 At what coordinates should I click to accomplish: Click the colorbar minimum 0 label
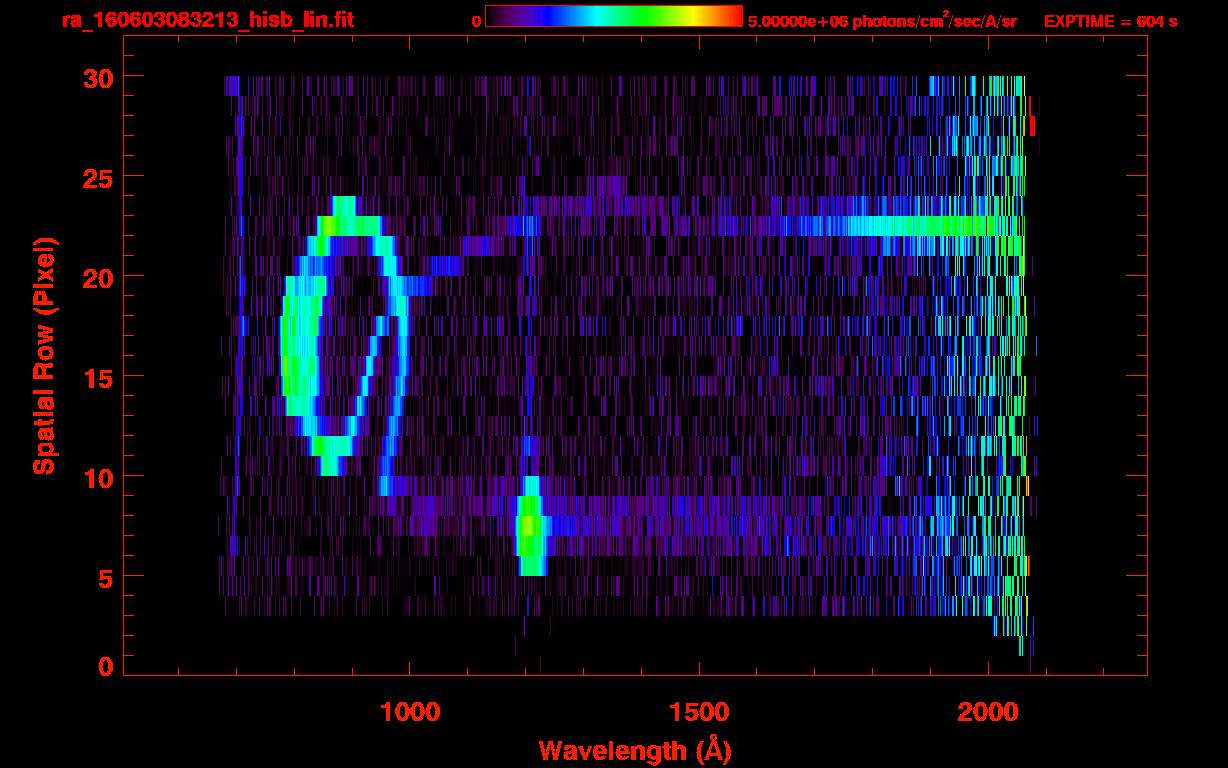click(x=476, y=21)
